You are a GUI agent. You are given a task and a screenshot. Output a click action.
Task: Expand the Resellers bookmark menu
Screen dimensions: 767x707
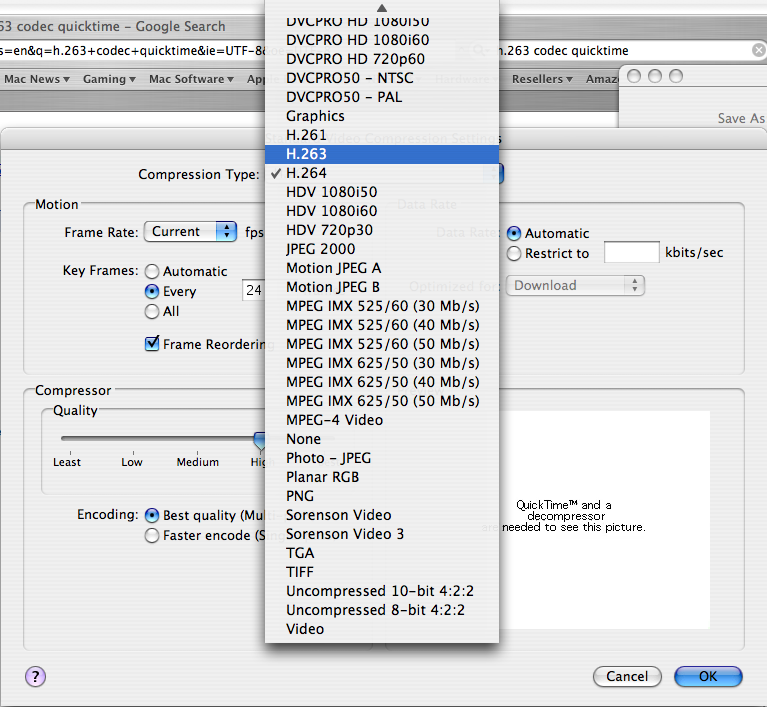pyautogui.click(x=542, y=79)
